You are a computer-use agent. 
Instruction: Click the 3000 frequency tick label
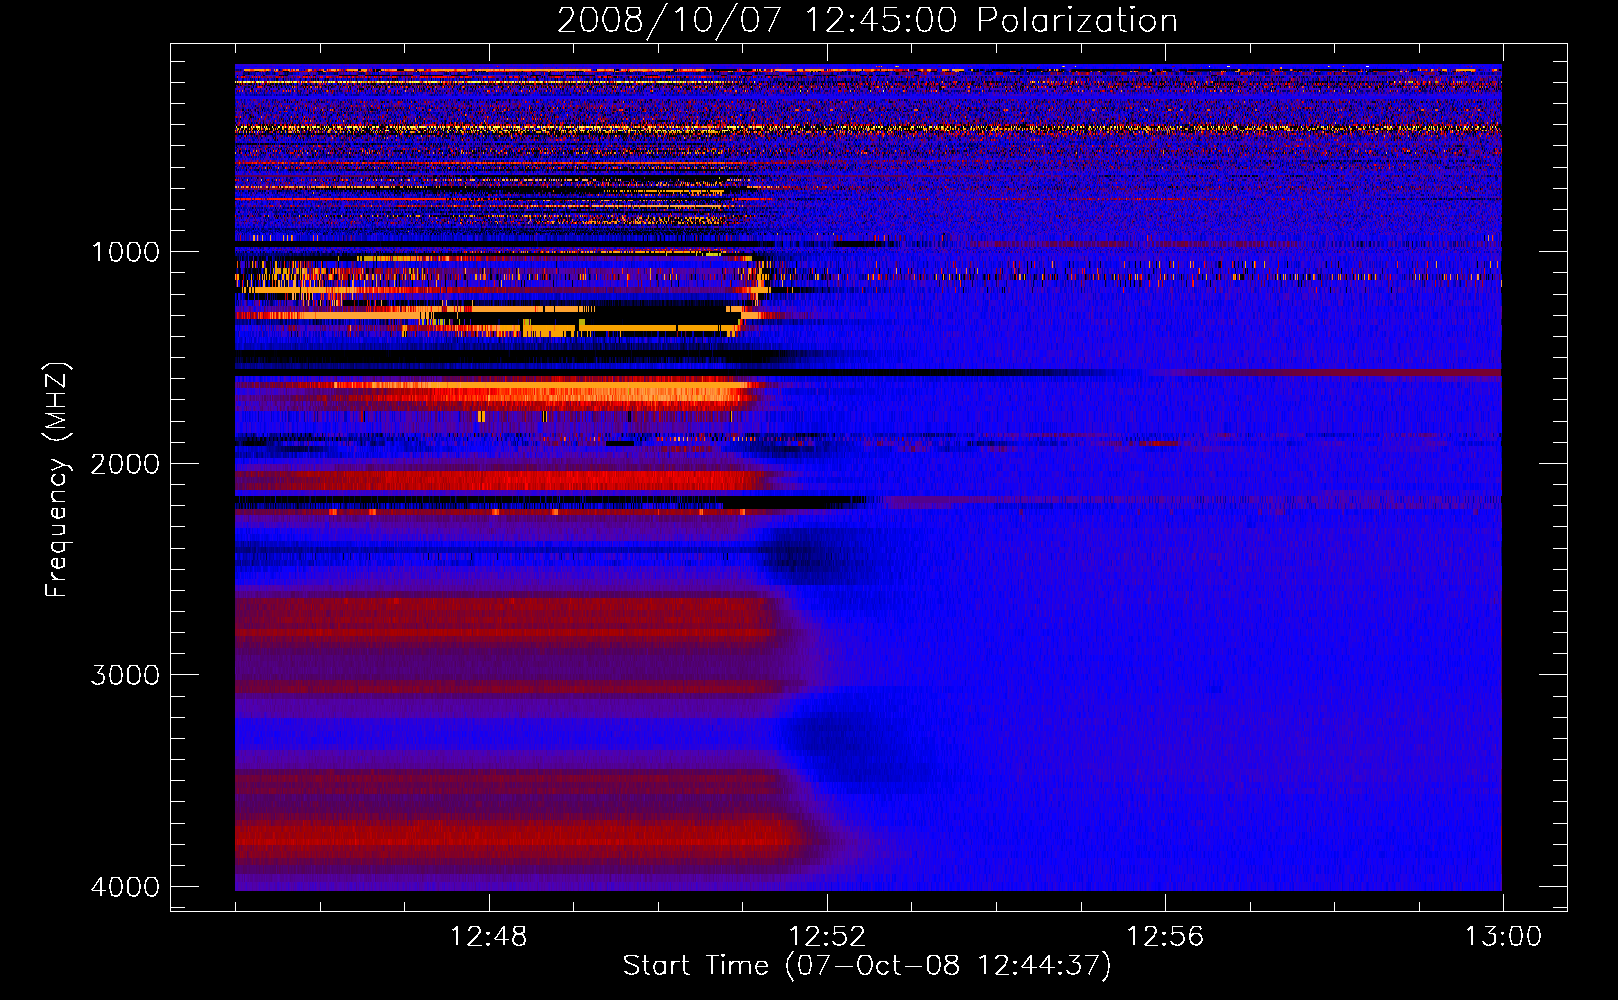[x=125, y=675]
